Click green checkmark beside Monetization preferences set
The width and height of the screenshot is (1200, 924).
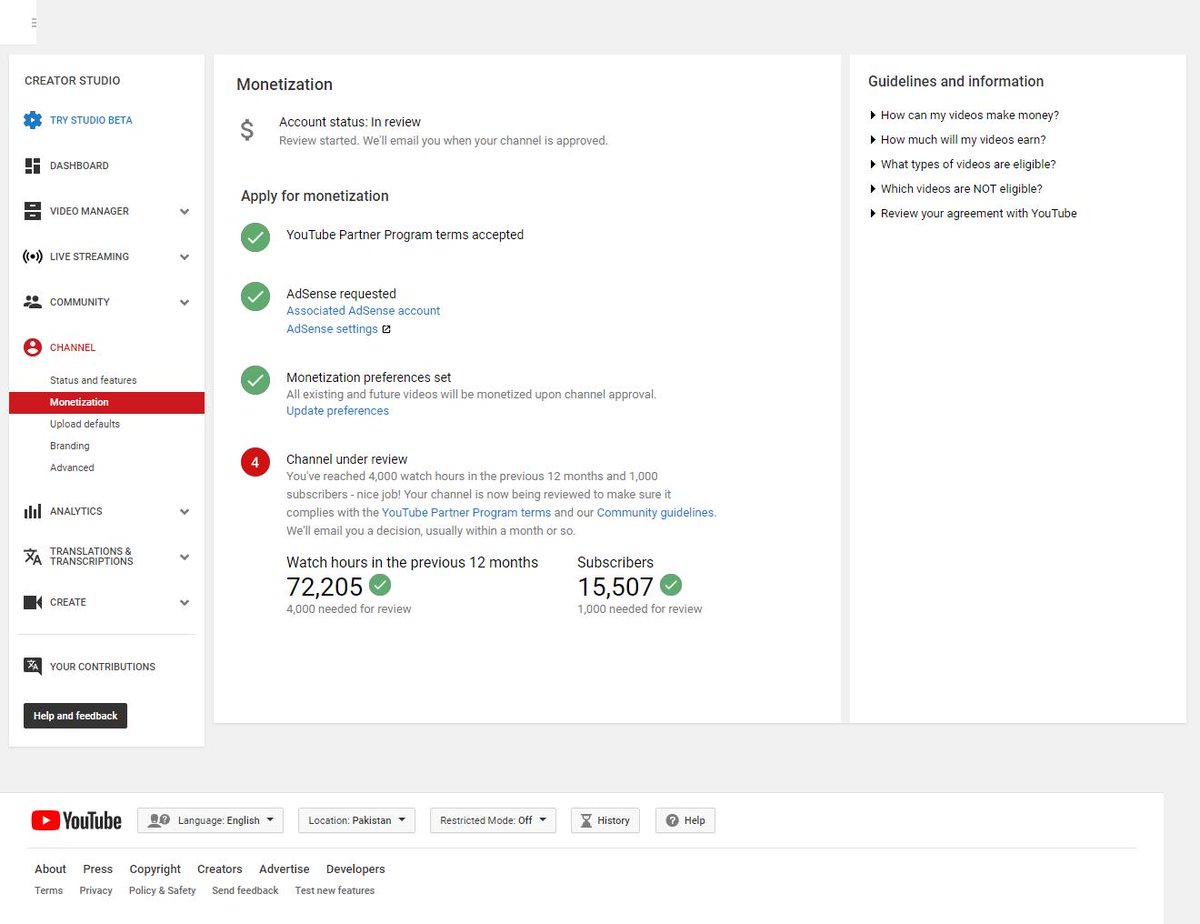pos(256,381)
